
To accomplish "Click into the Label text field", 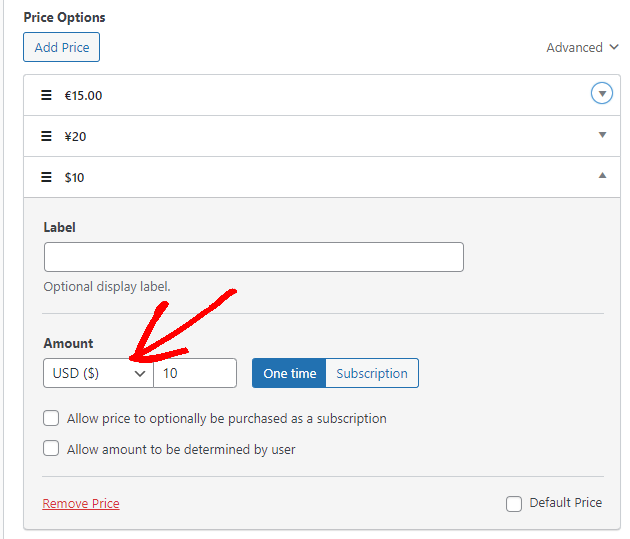I will tap(253, 257).
